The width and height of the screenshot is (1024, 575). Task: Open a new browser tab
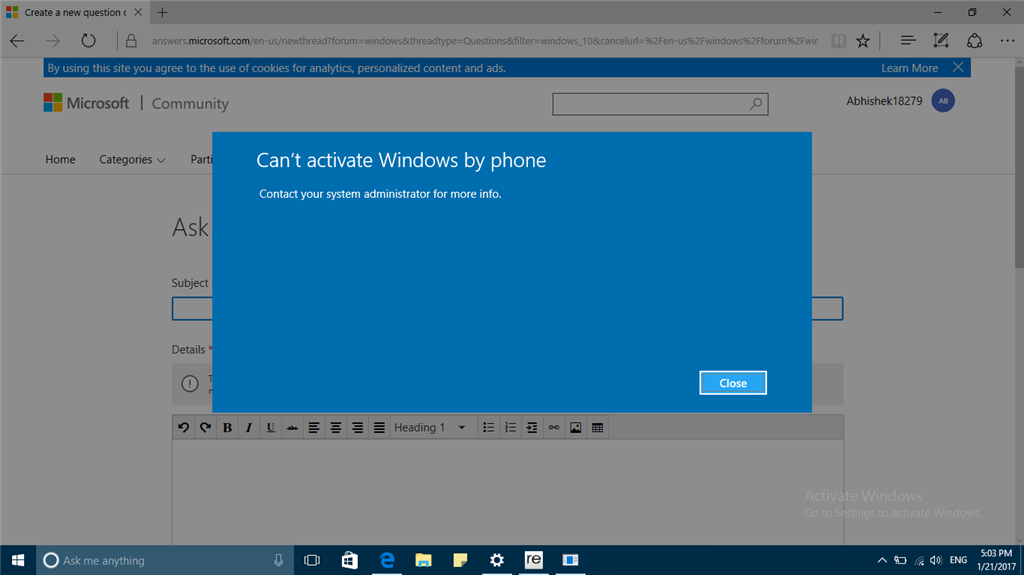click(x=163, y=12)
